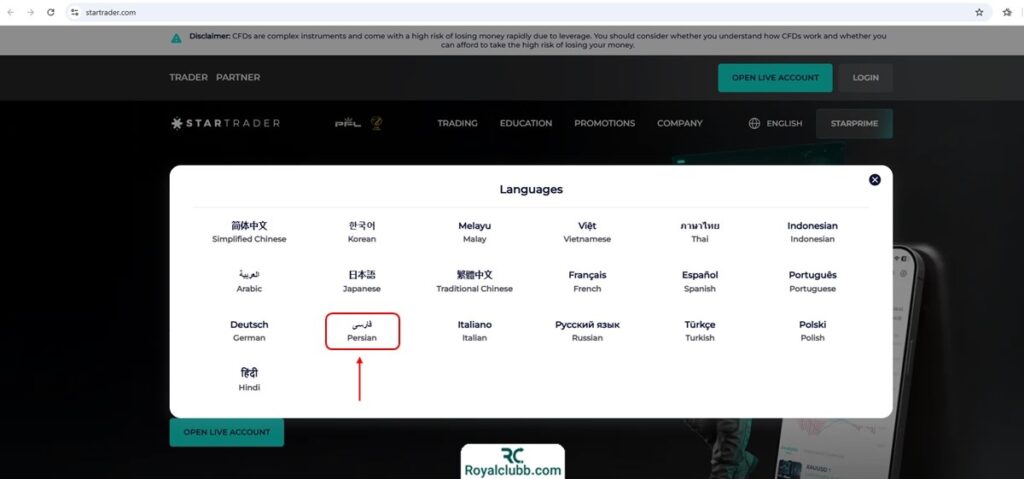Screen dimensions: 1024x479
Task: Close the Languages dialog with the X icon
Action: [874, 180]
